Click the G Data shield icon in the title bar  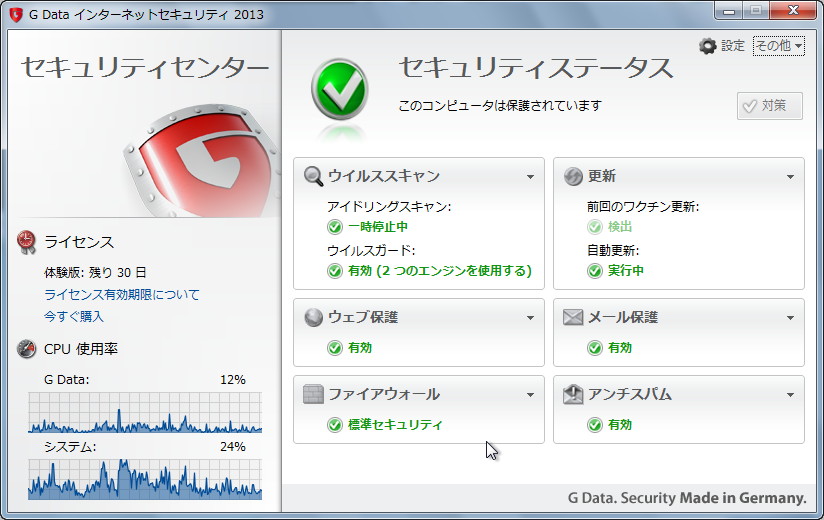(16, 14)
